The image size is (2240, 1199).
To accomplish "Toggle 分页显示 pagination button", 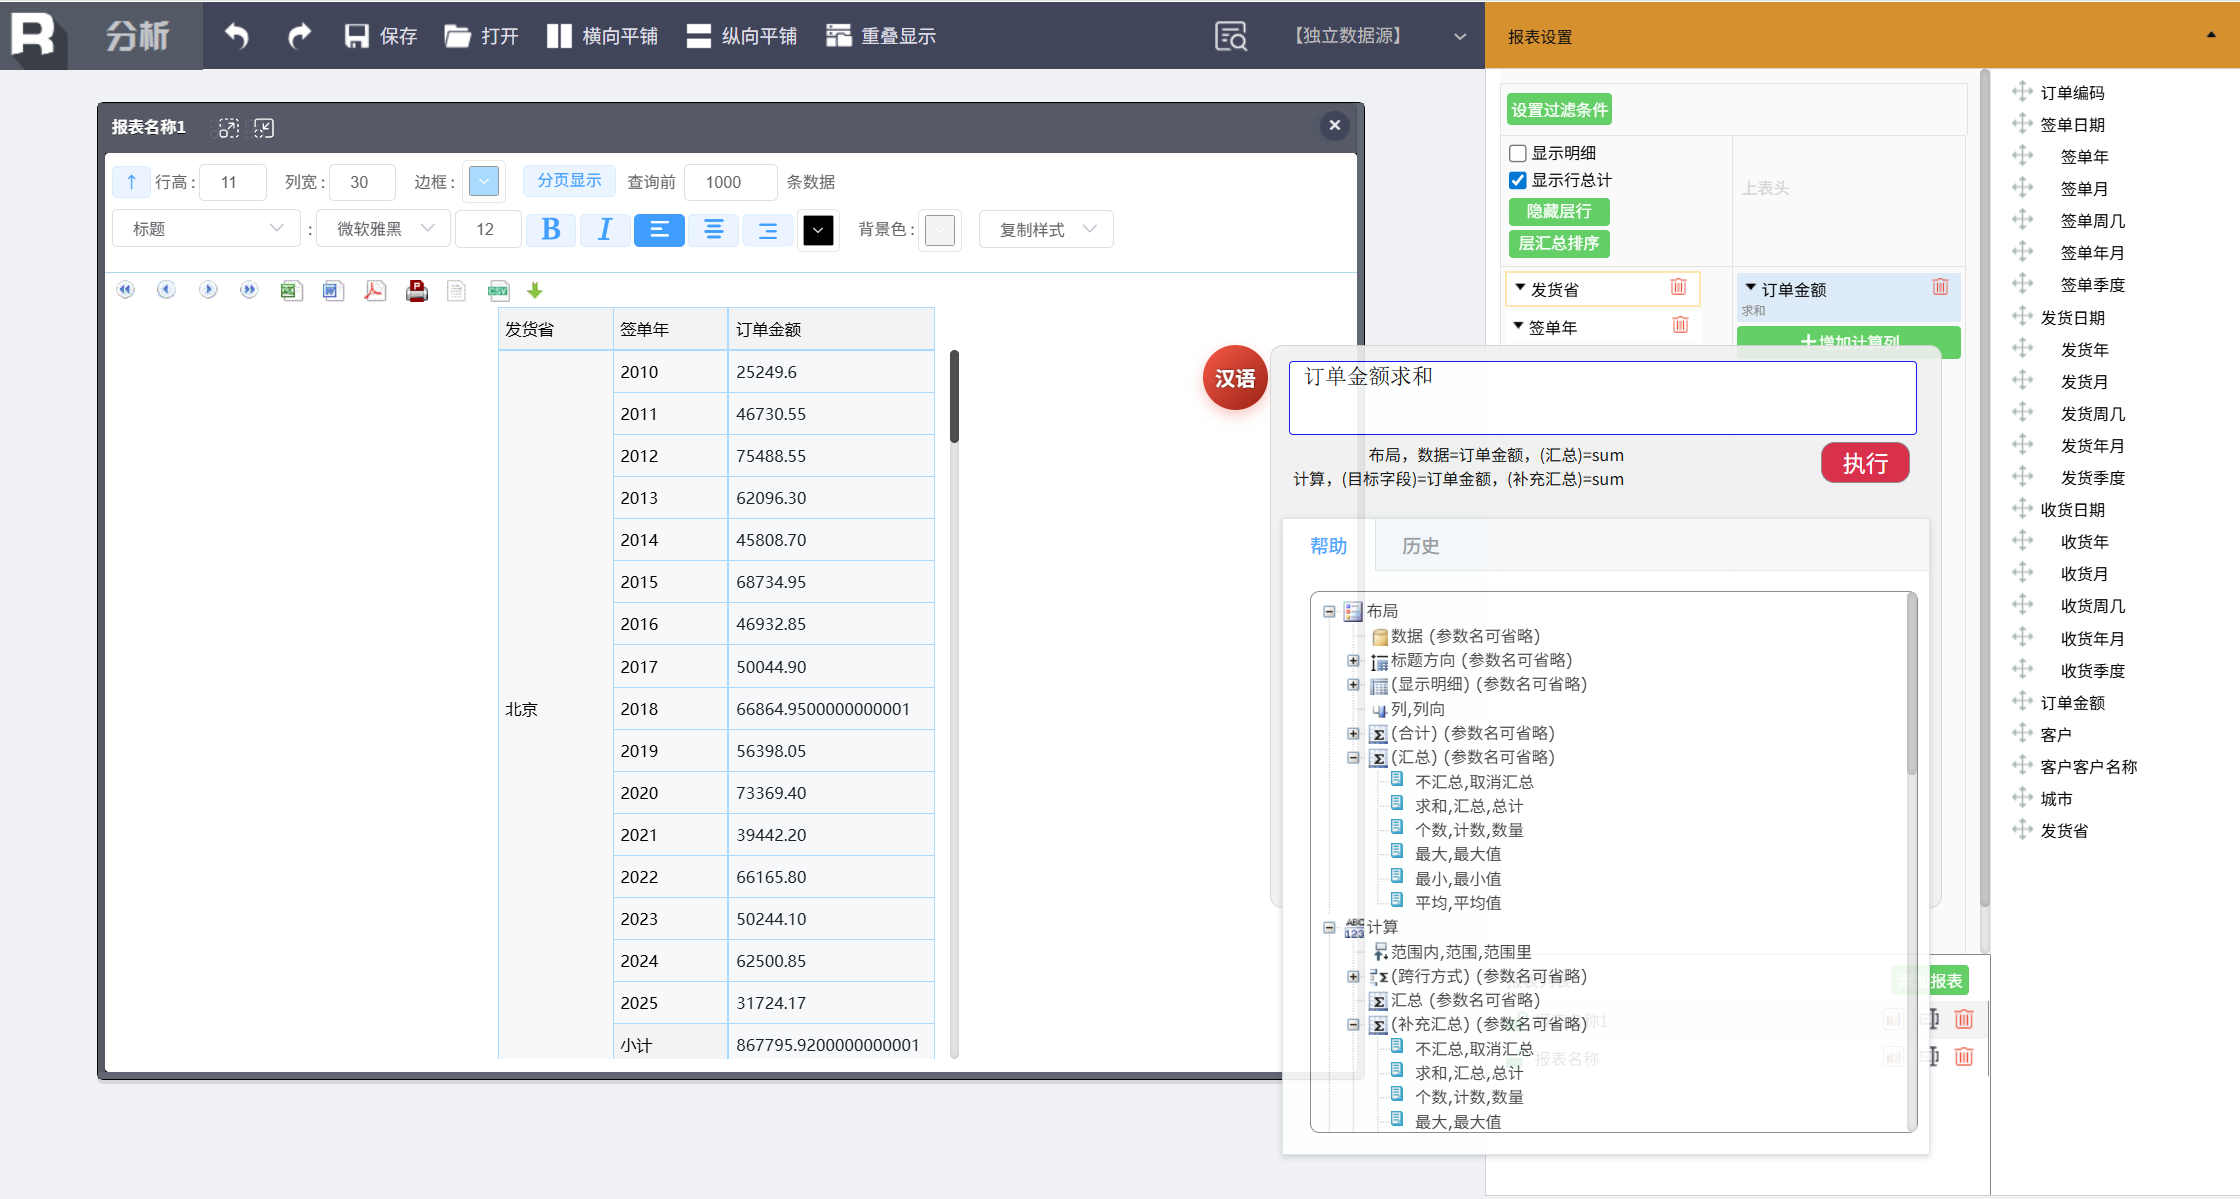I will (569, 181).
